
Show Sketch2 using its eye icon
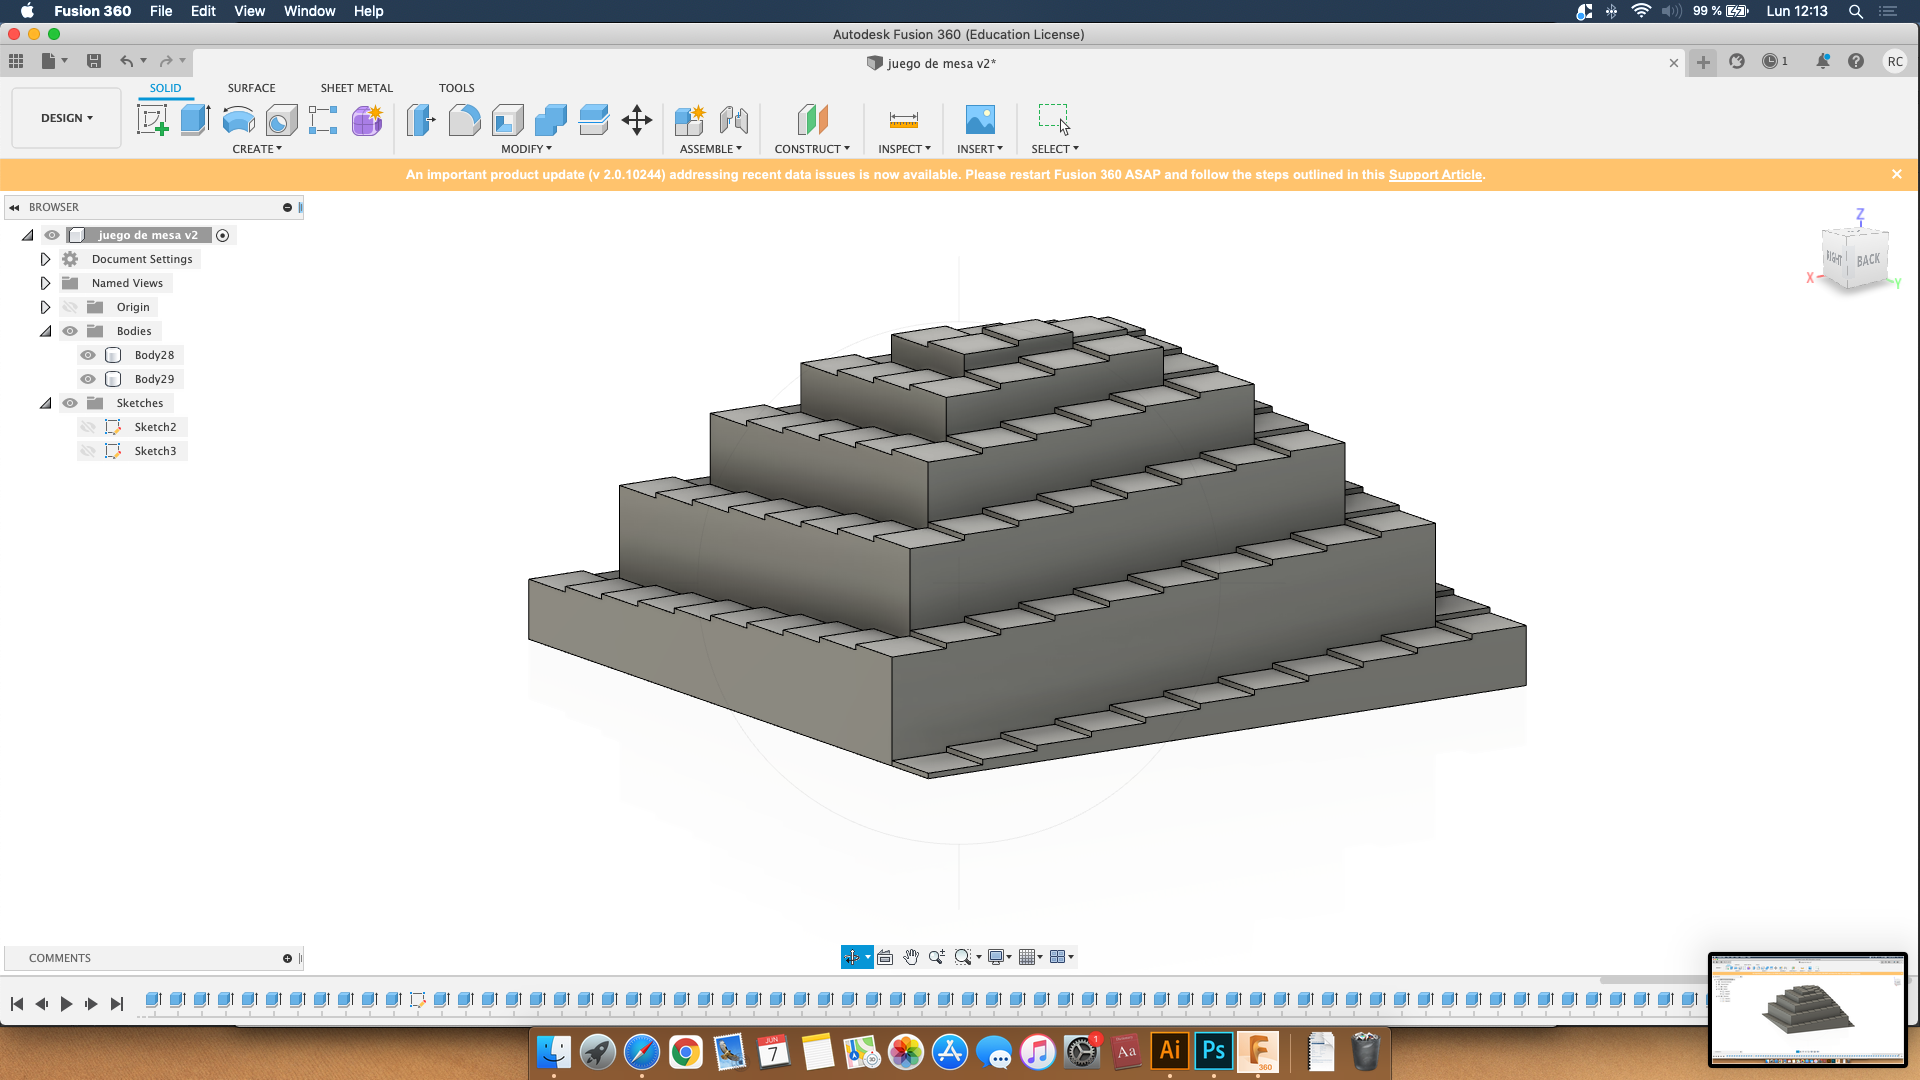point(88,427)
